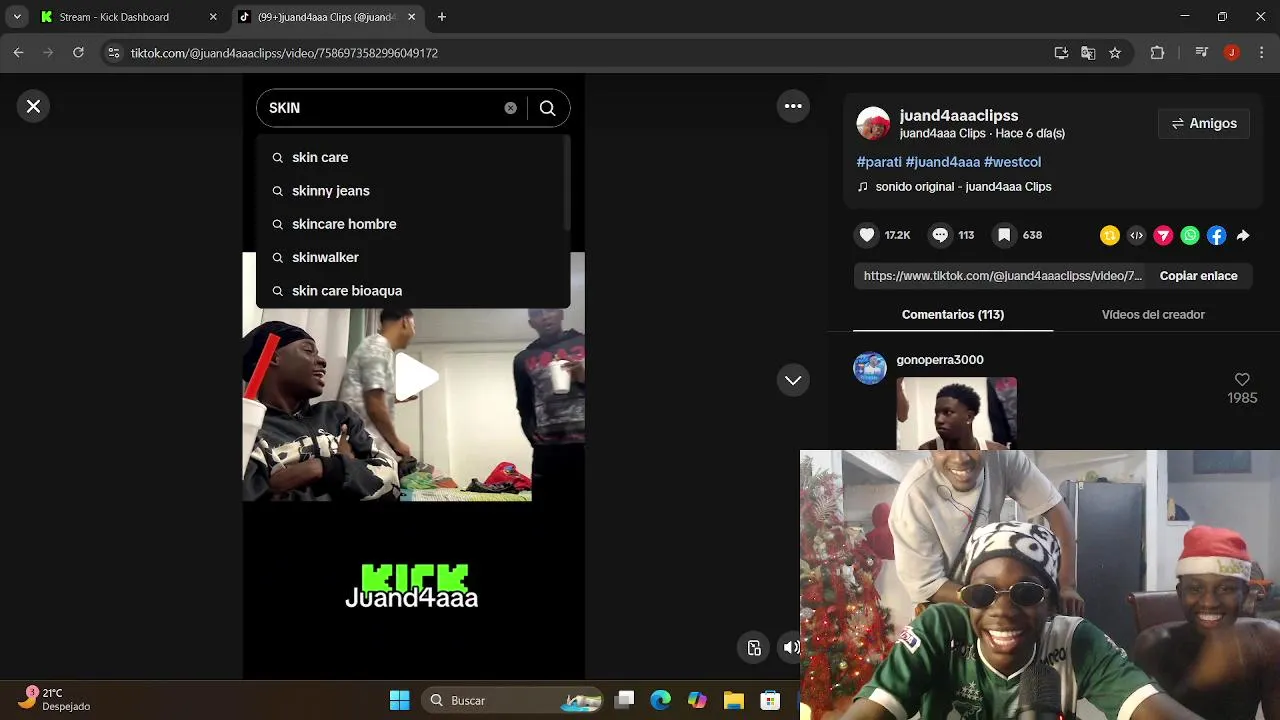Viewport: 1280px width, 720px height.
Task: Go to next video with down chevron
Action: pos(793,380)
